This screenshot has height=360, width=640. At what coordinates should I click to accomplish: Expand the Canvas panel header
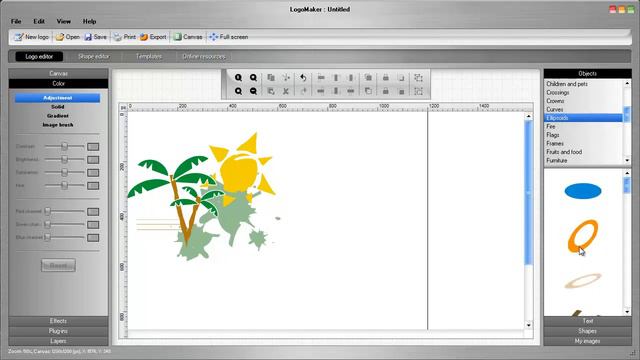click(x=58, y=73)
